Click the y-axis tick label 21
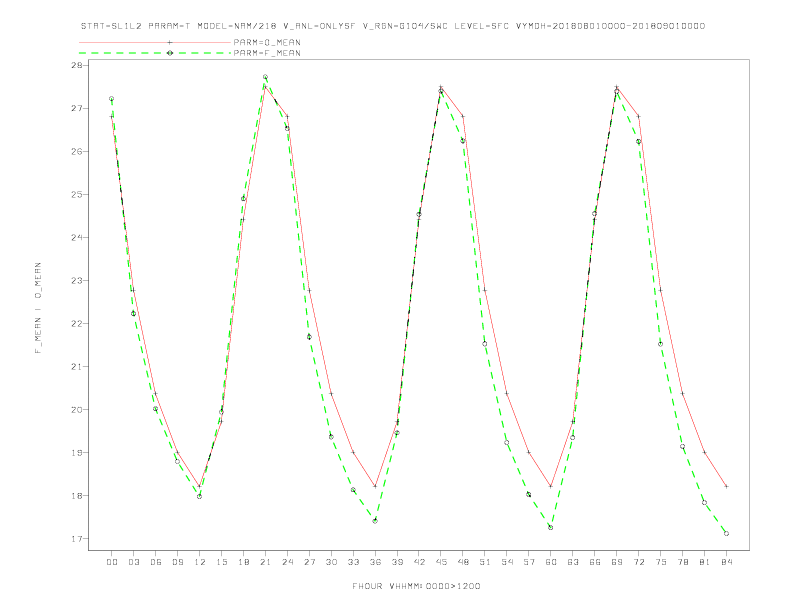The image size is (792, 612). (78, 367)
